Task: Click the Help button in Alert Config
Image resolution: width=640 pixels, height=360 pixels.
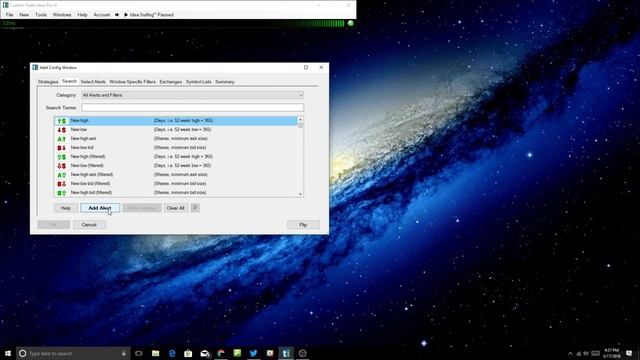Action: click(x=66, y=208)
